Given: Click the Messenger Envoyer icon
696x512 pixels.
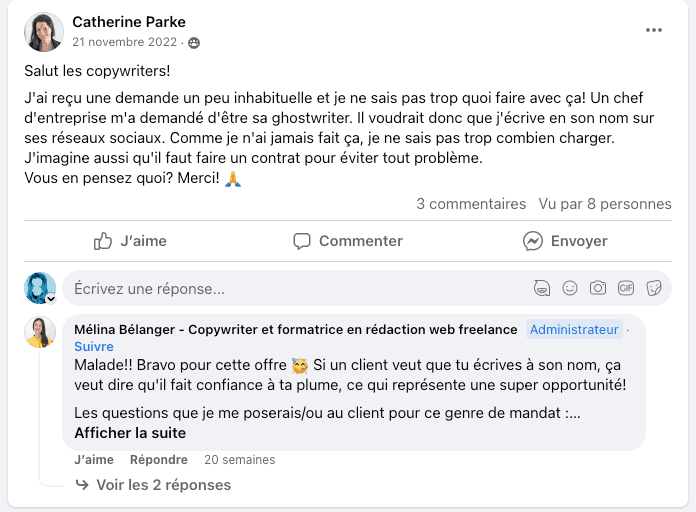Looking at the screenshot, I should (533, 241).
